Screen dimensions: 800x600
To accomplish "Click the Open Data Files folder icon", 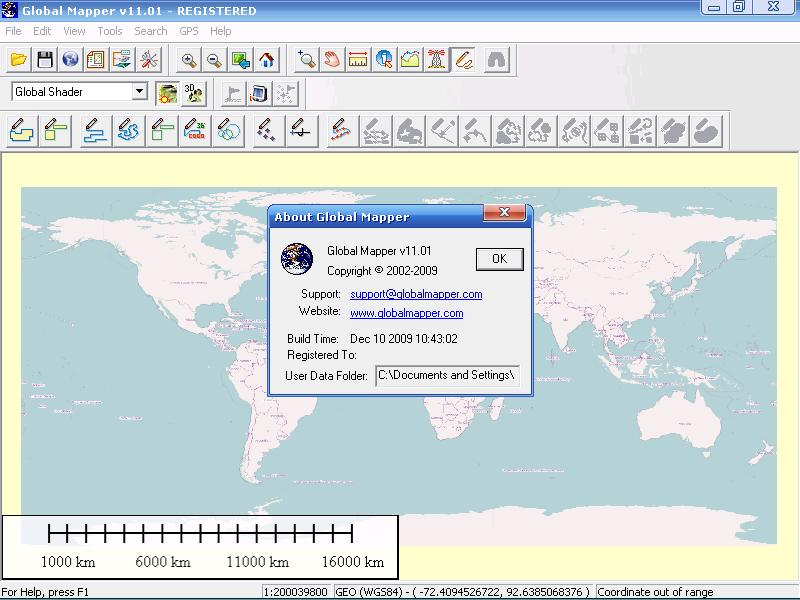I will click(x=19, y=60).
